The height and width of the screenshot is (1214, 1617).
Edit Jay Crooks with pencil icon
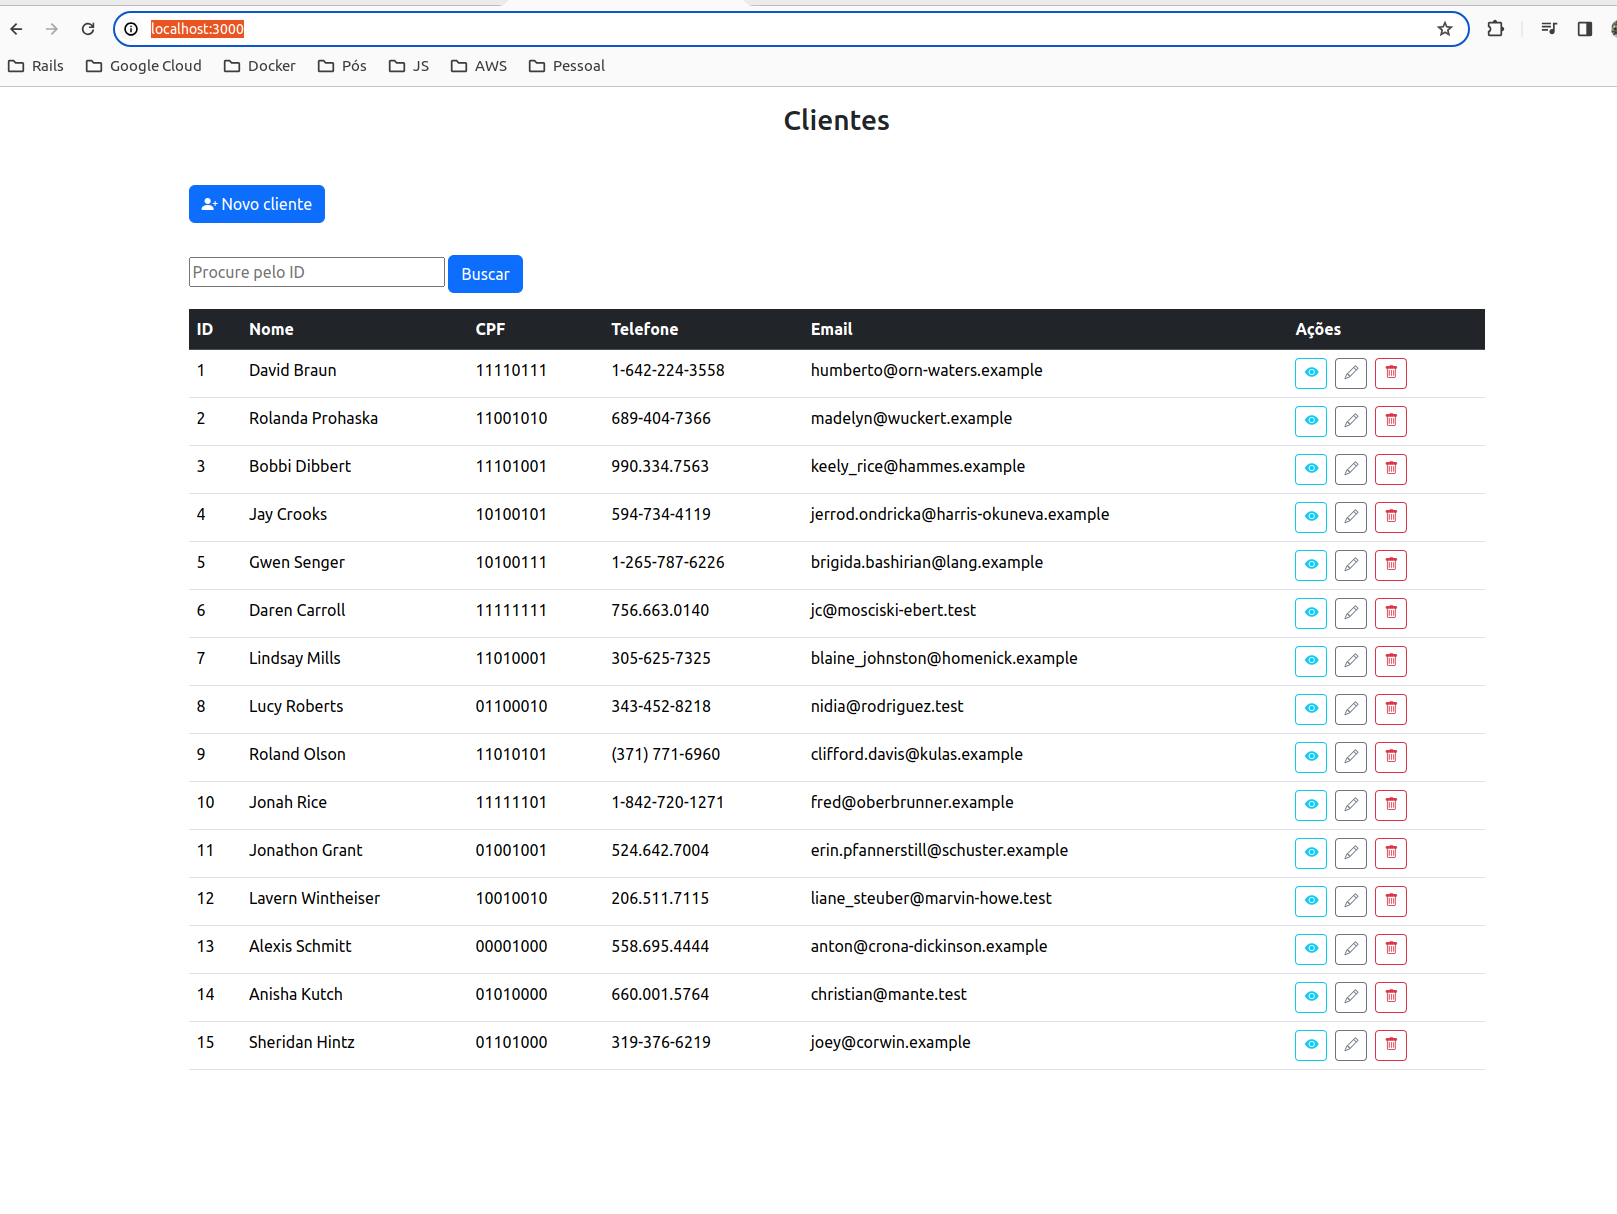coord(1350,517)
